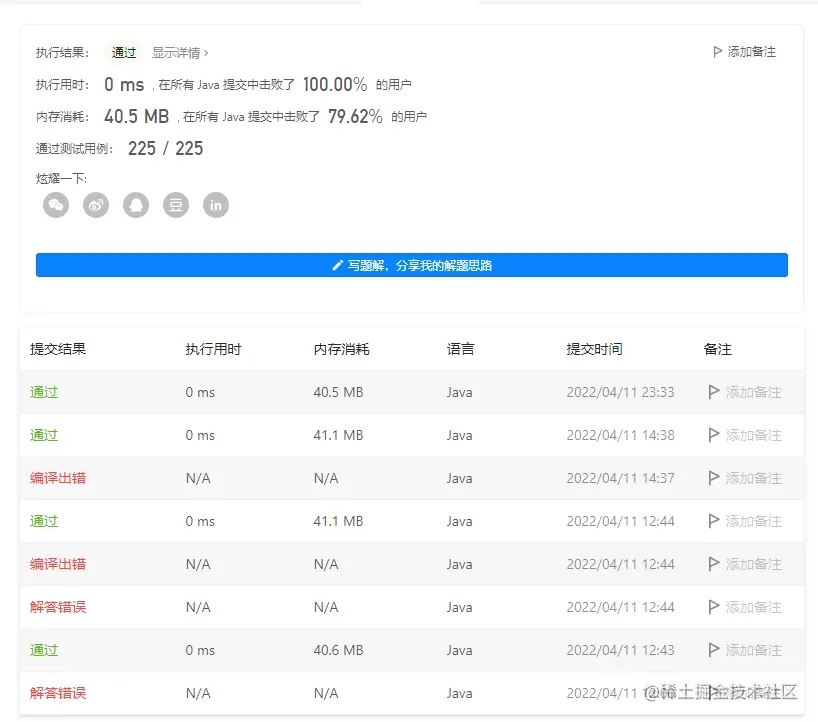Open the 通过 submission from 23:33

coord(44,392)
